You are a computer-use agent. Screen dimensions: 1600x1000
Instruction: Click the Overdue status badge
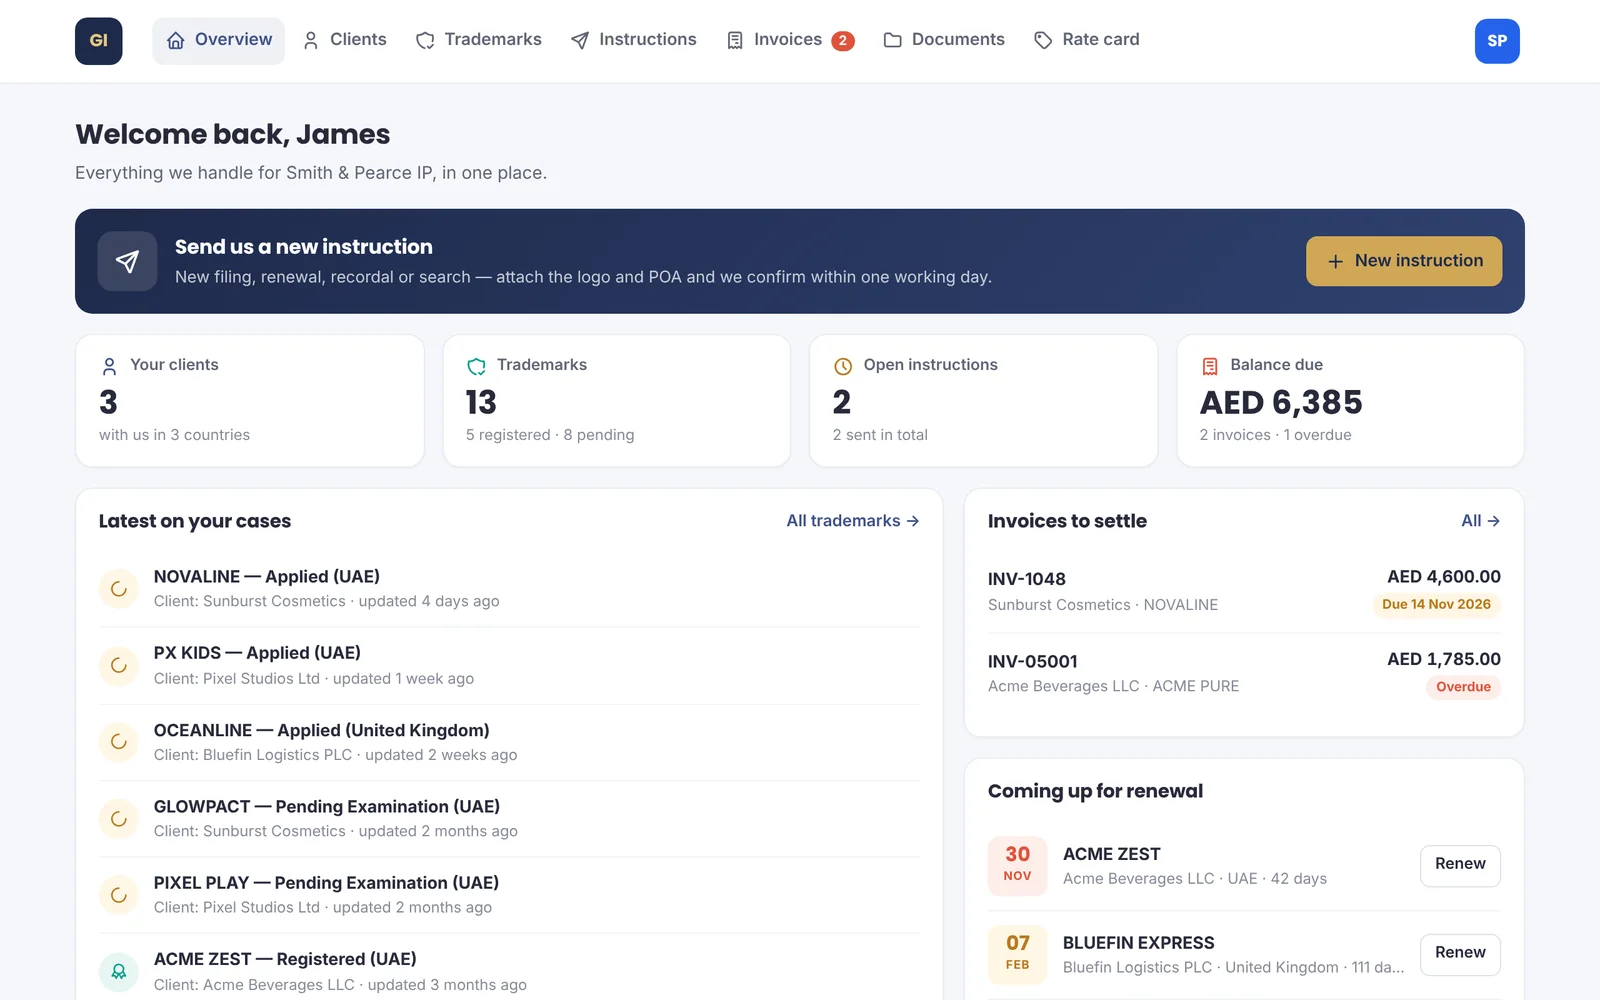(1463, 687)
